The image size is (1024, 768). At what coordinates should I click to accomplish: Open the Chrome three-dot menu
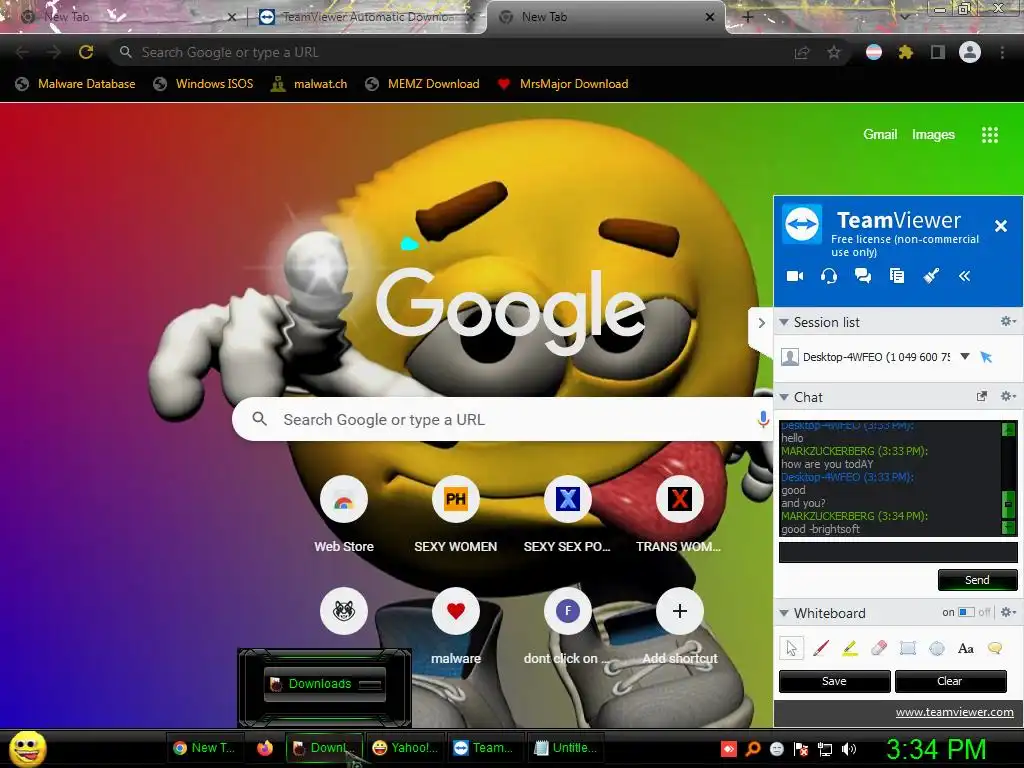pos(1002,52)
